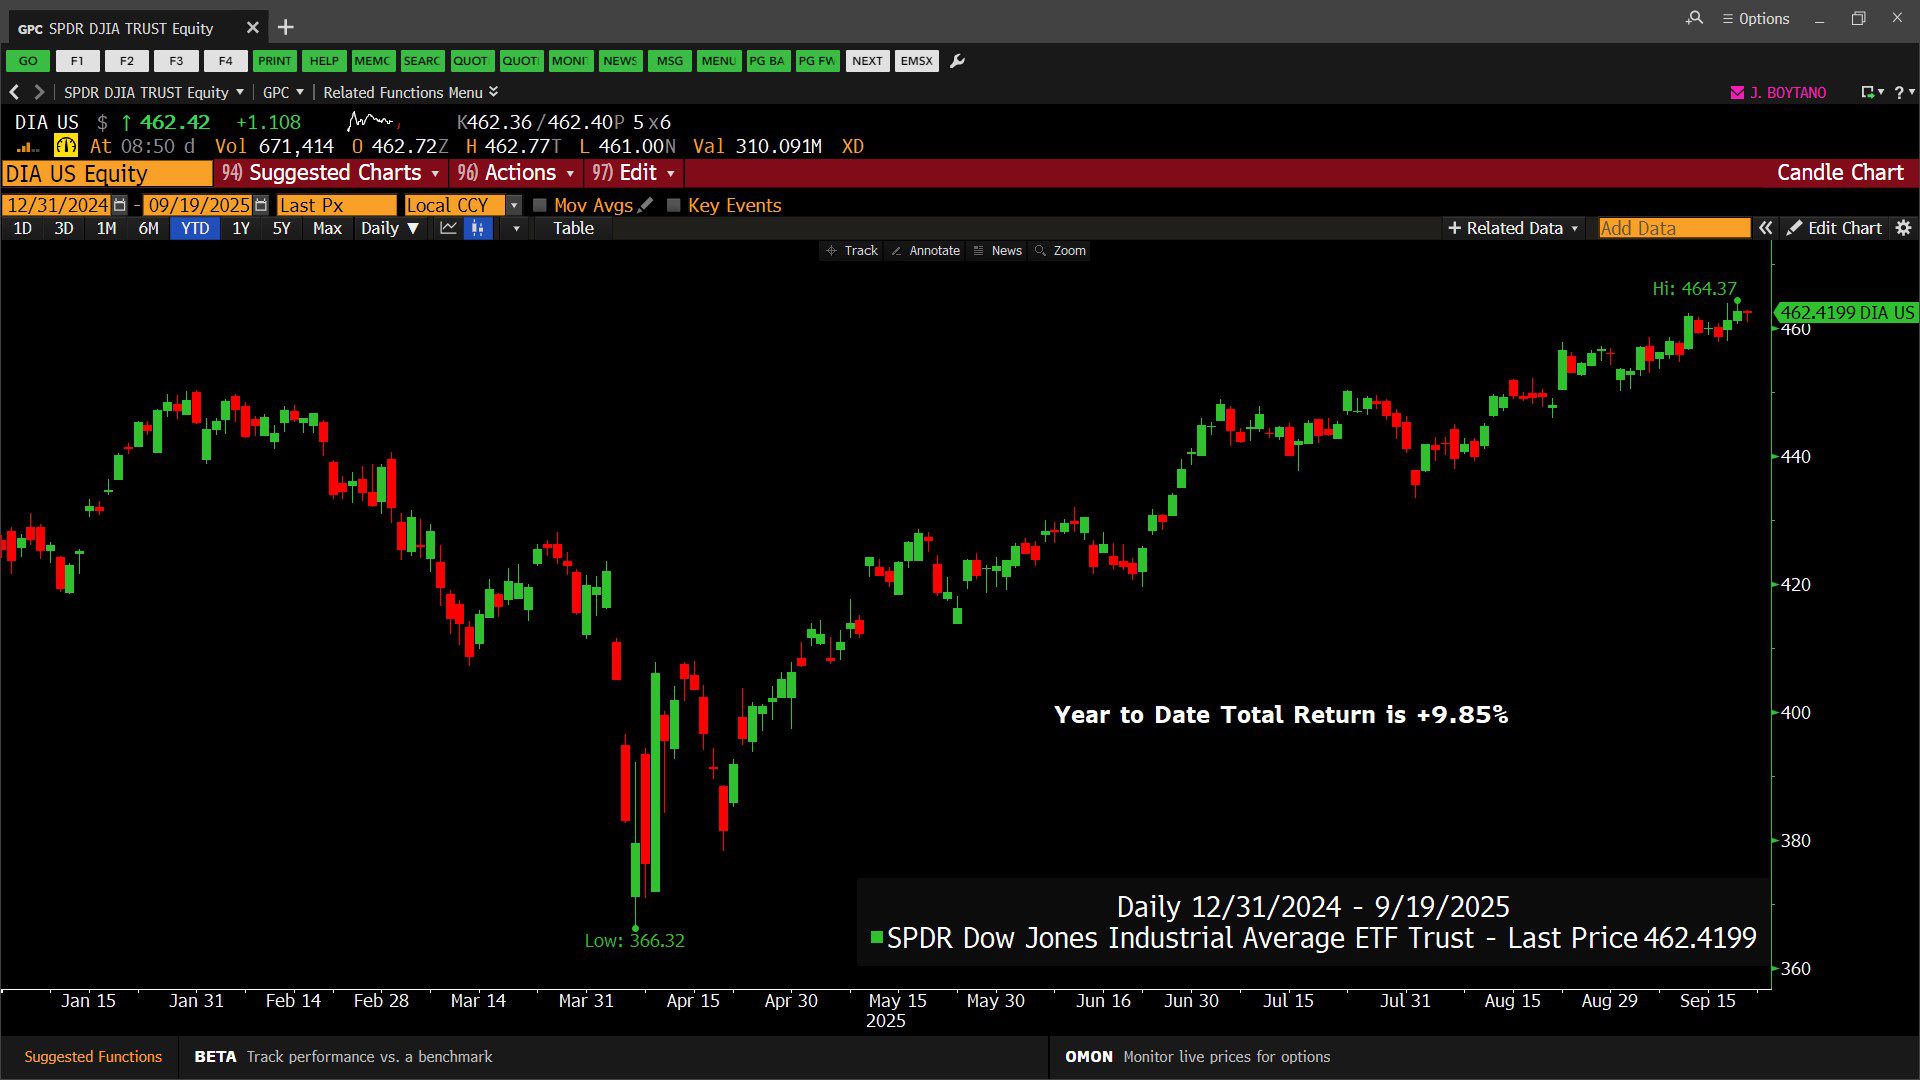Click the PRINT function key
Viewport: 1920px width, 1080px height.
coord(274,61)
